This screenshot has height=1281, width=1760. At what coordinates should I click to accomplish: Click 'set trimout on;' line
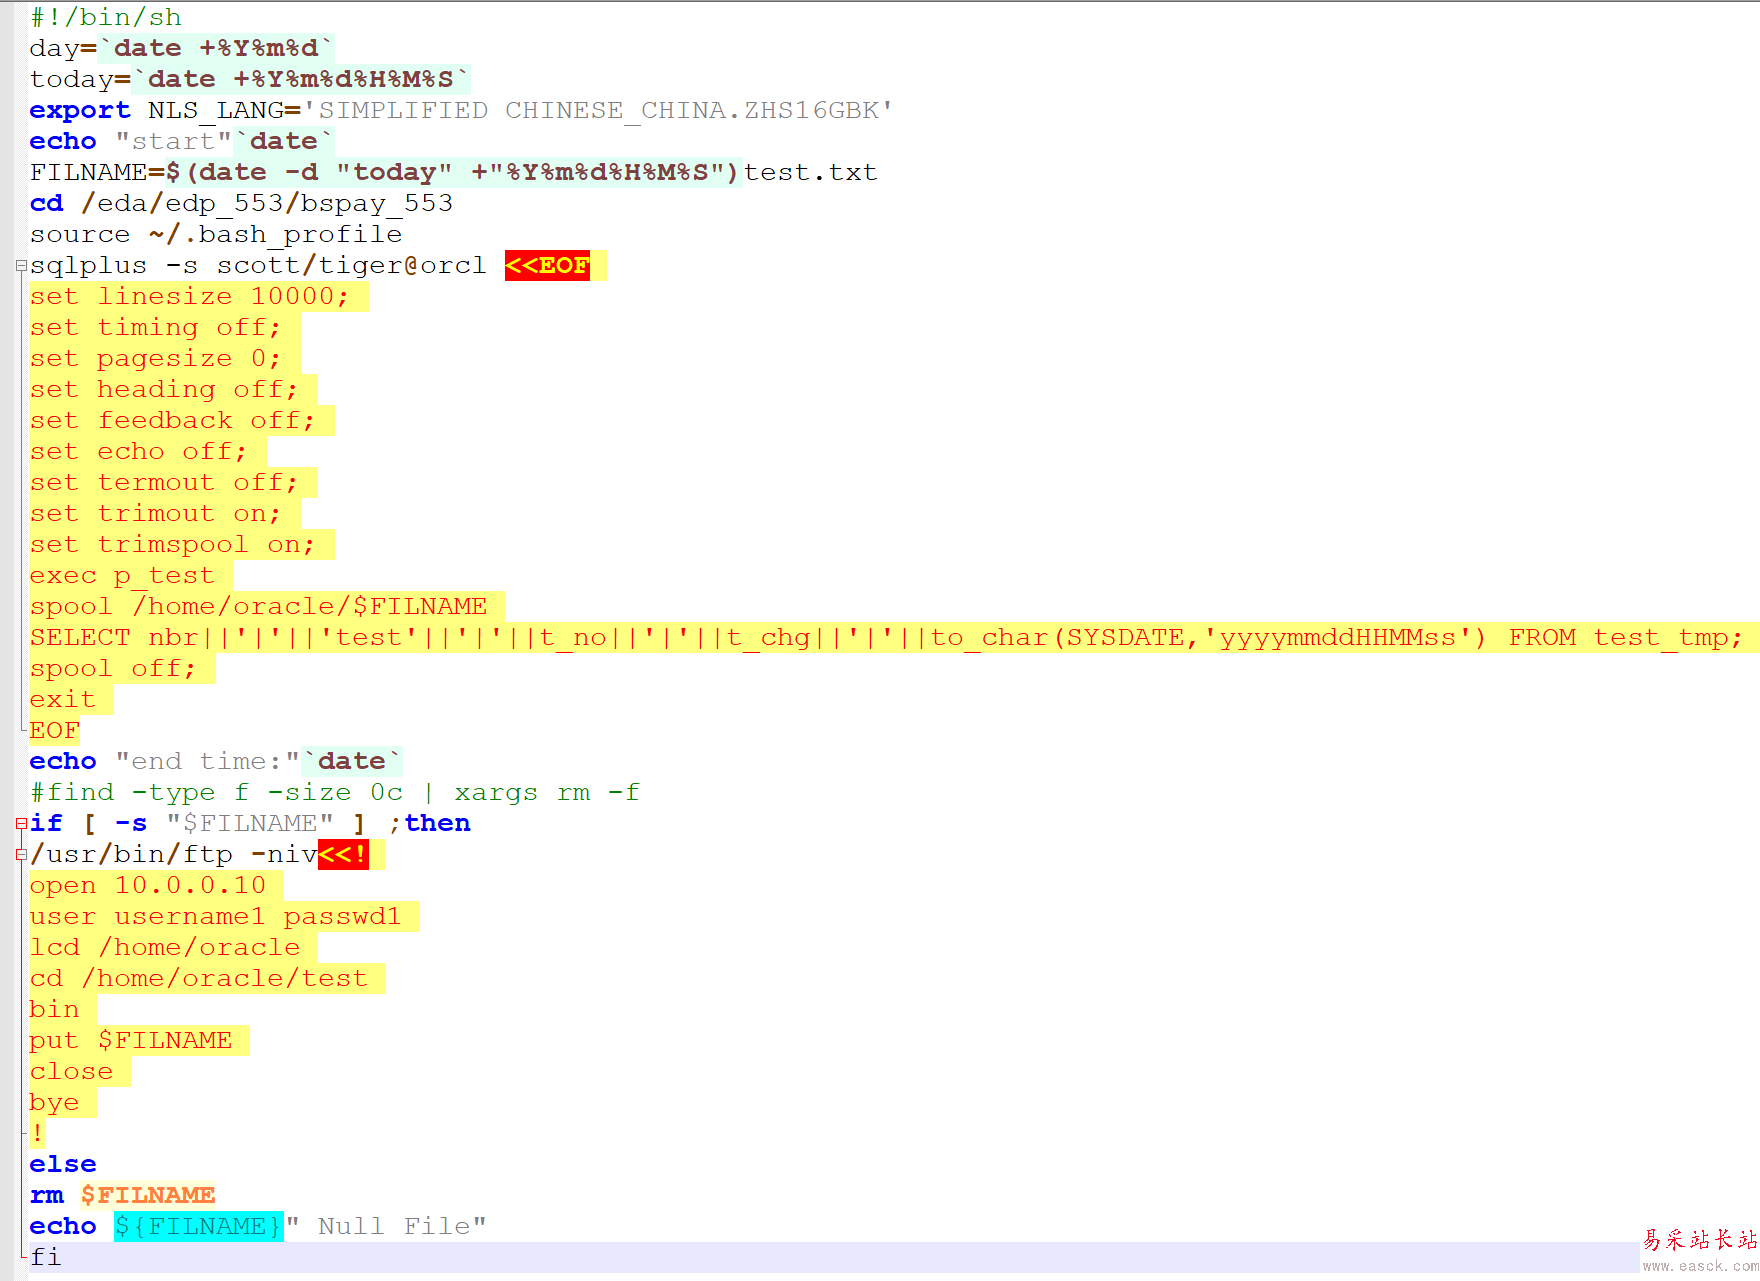pyautogui.click(x=155, y=513)
